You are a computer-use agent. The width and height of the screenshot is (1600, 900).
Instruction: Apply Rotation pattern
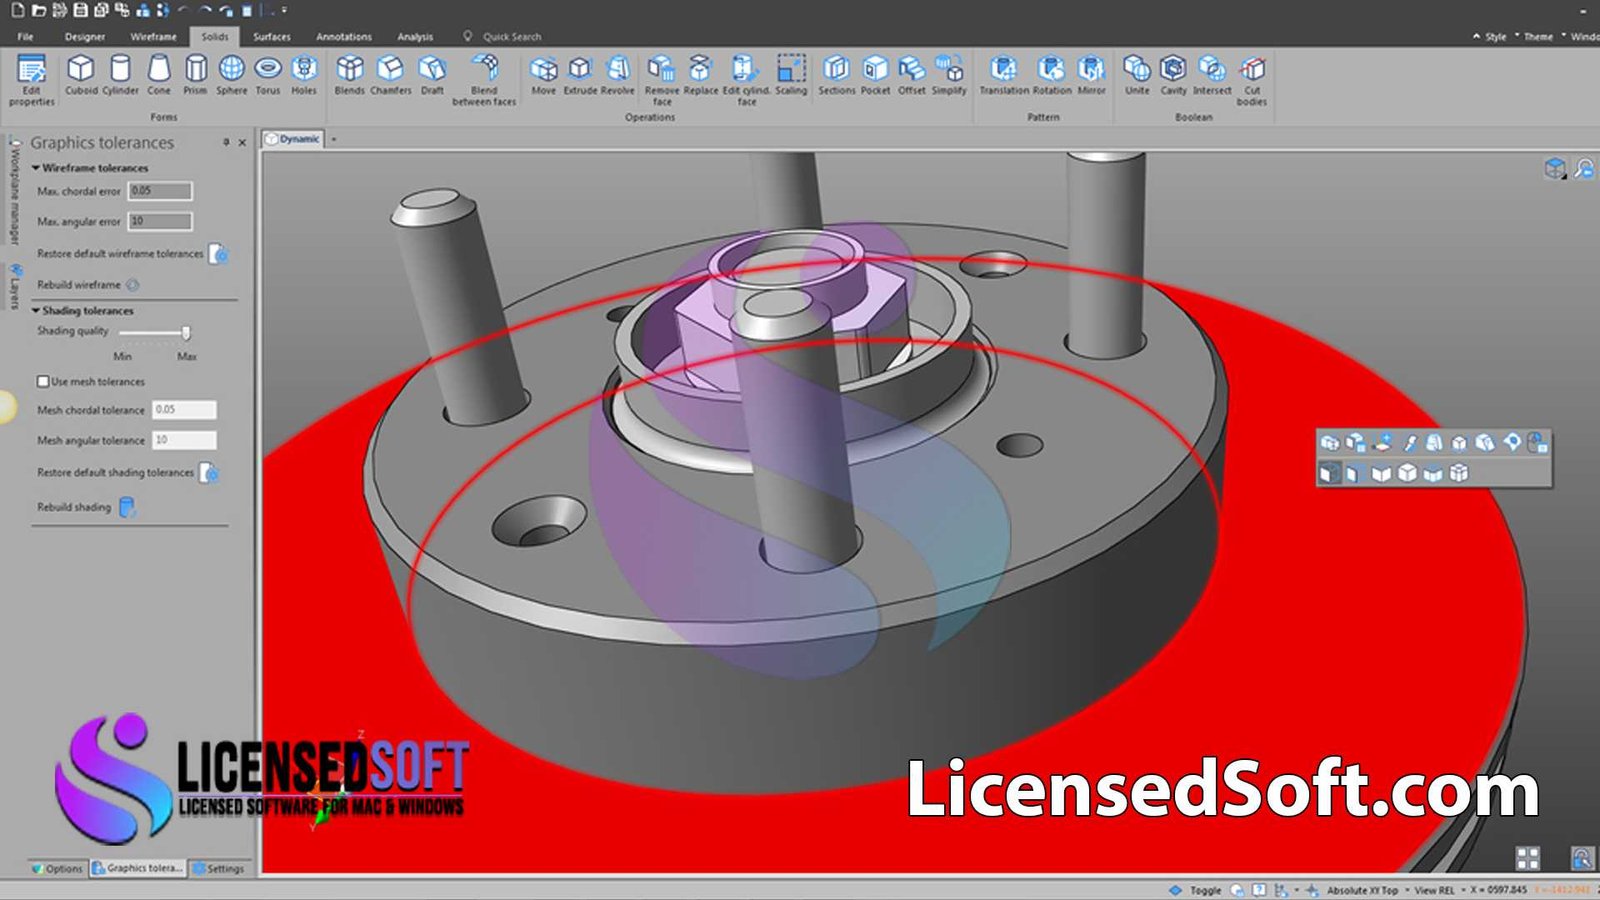coord(1052,76)
